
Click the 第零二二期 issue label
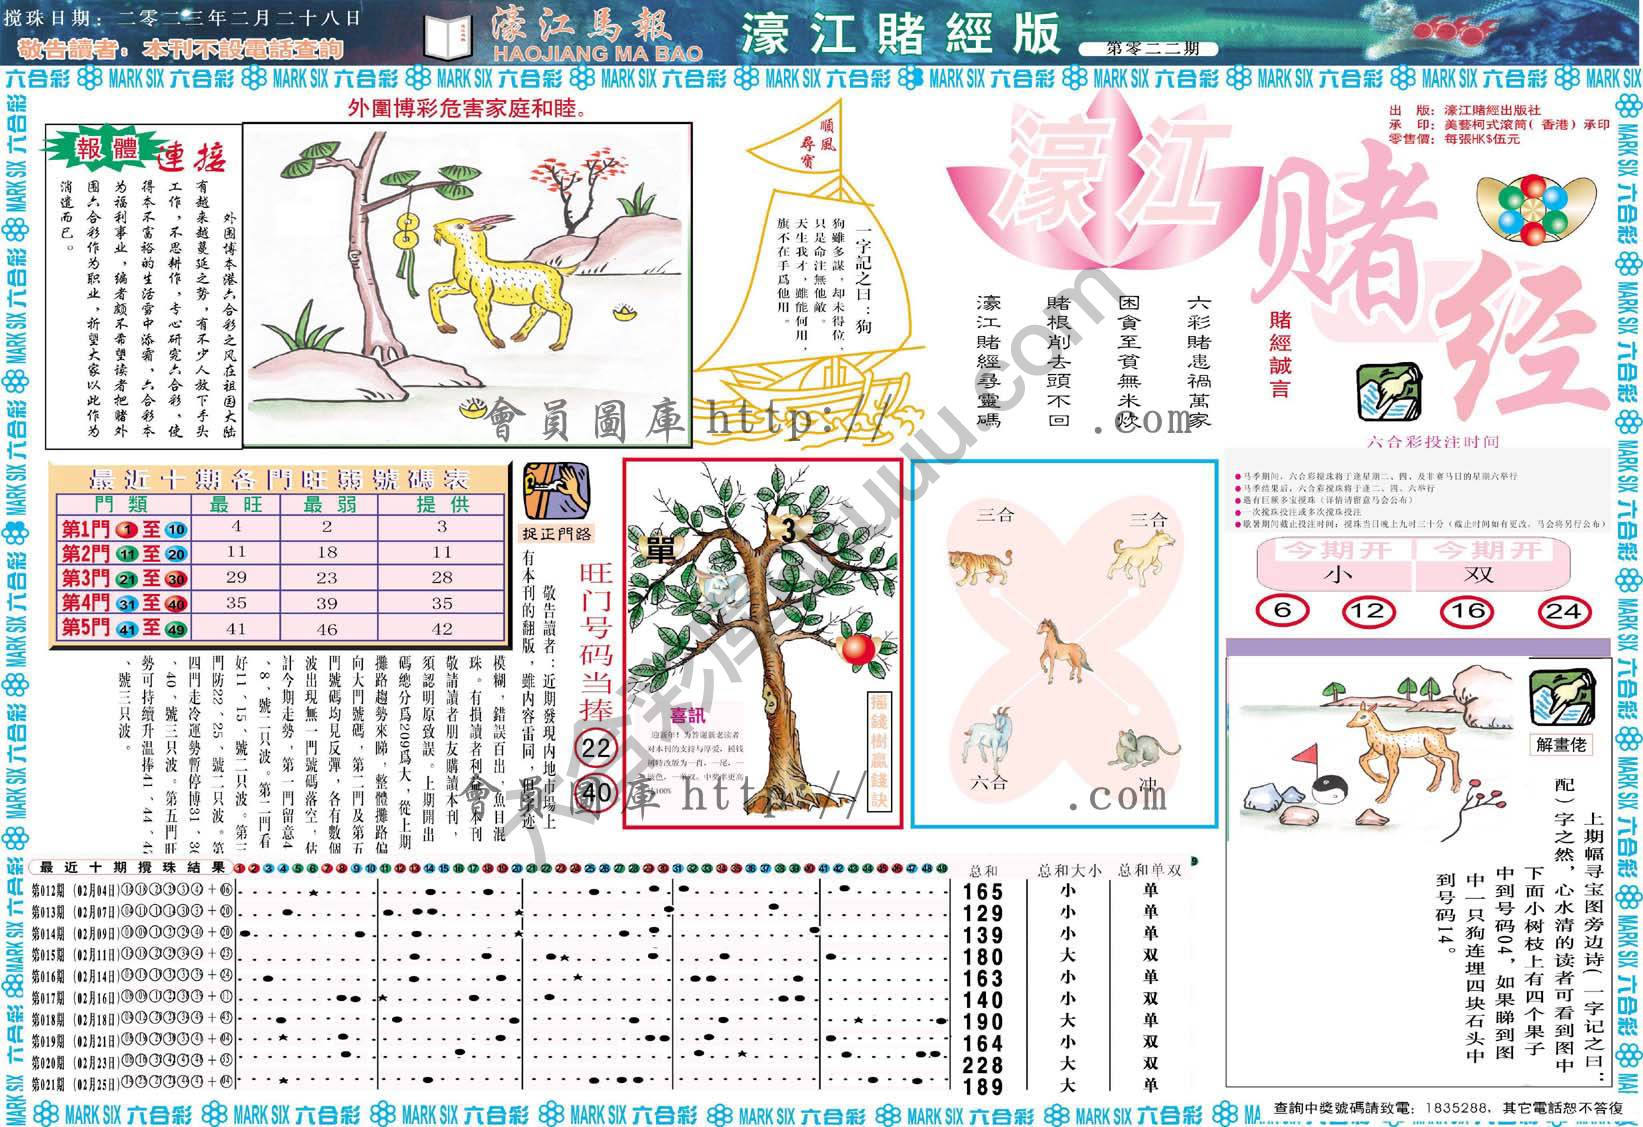[1148, 48]
